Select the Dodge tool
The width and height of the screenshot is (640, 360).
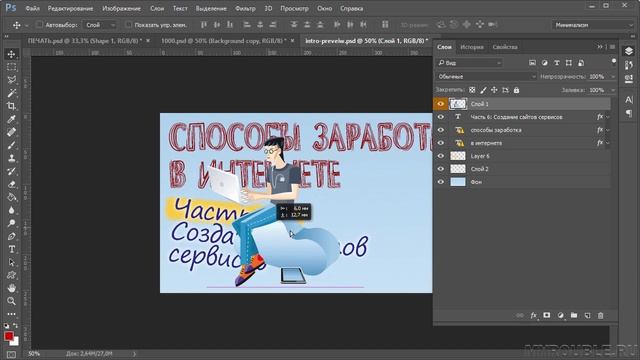(x=11, y=223)
